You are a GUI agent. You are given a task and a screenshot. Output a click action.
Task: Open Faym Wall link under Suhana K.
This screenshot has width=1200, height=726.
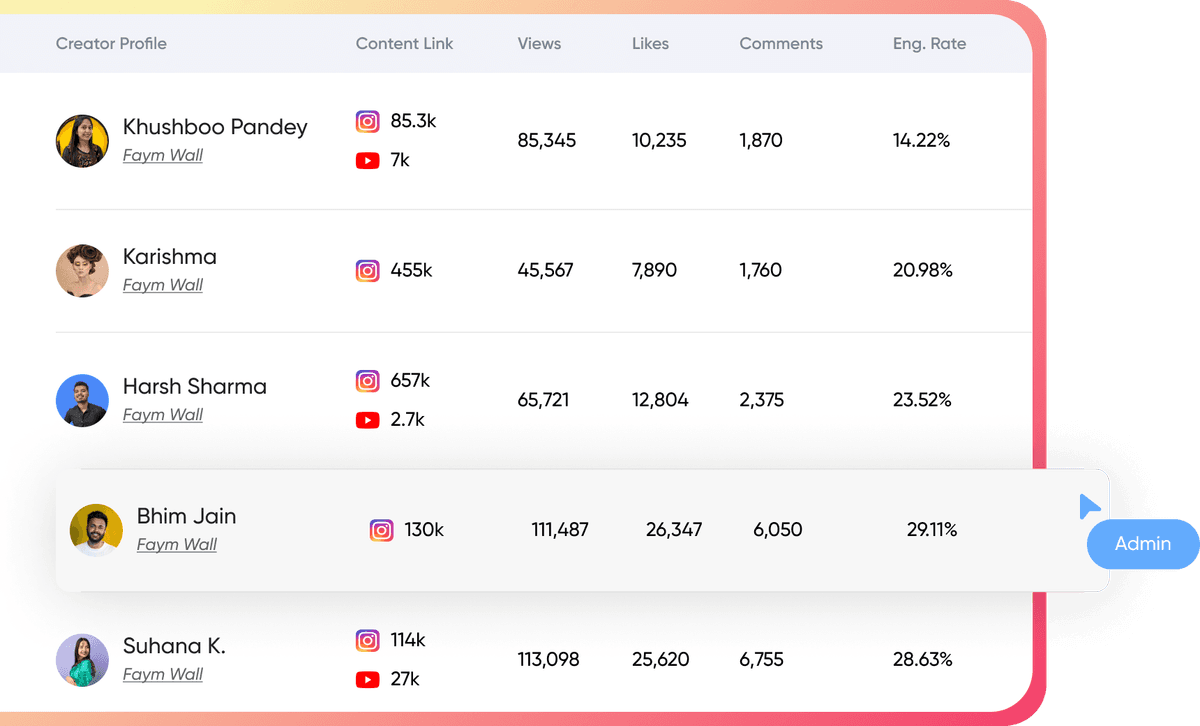point(163,675)
